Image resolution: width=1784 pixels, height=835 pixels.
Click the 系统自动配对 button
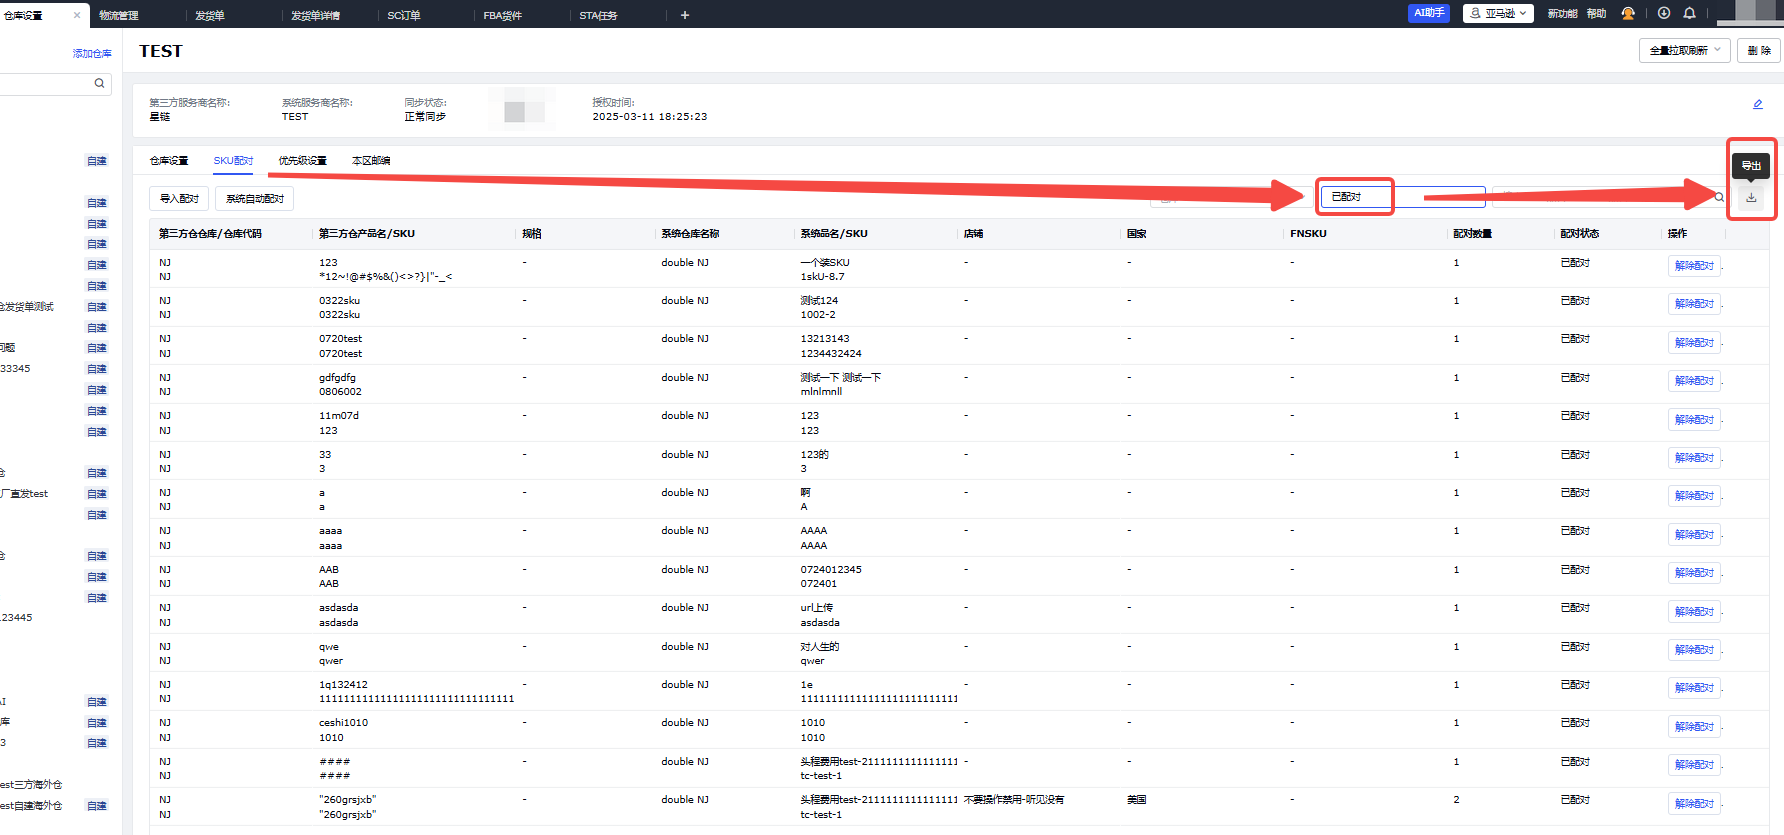[x=255, y=198]
